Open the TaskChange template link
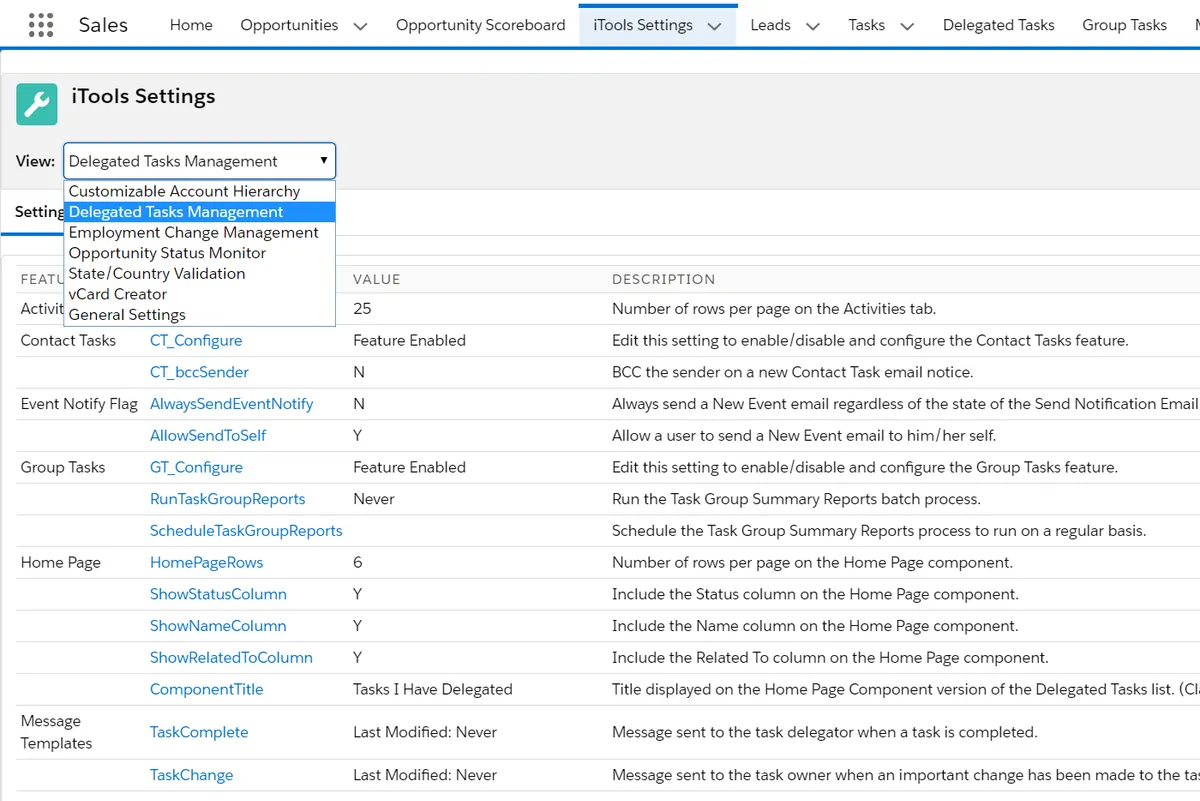This screenshot has height=801, width=1200. pos(191,775)
